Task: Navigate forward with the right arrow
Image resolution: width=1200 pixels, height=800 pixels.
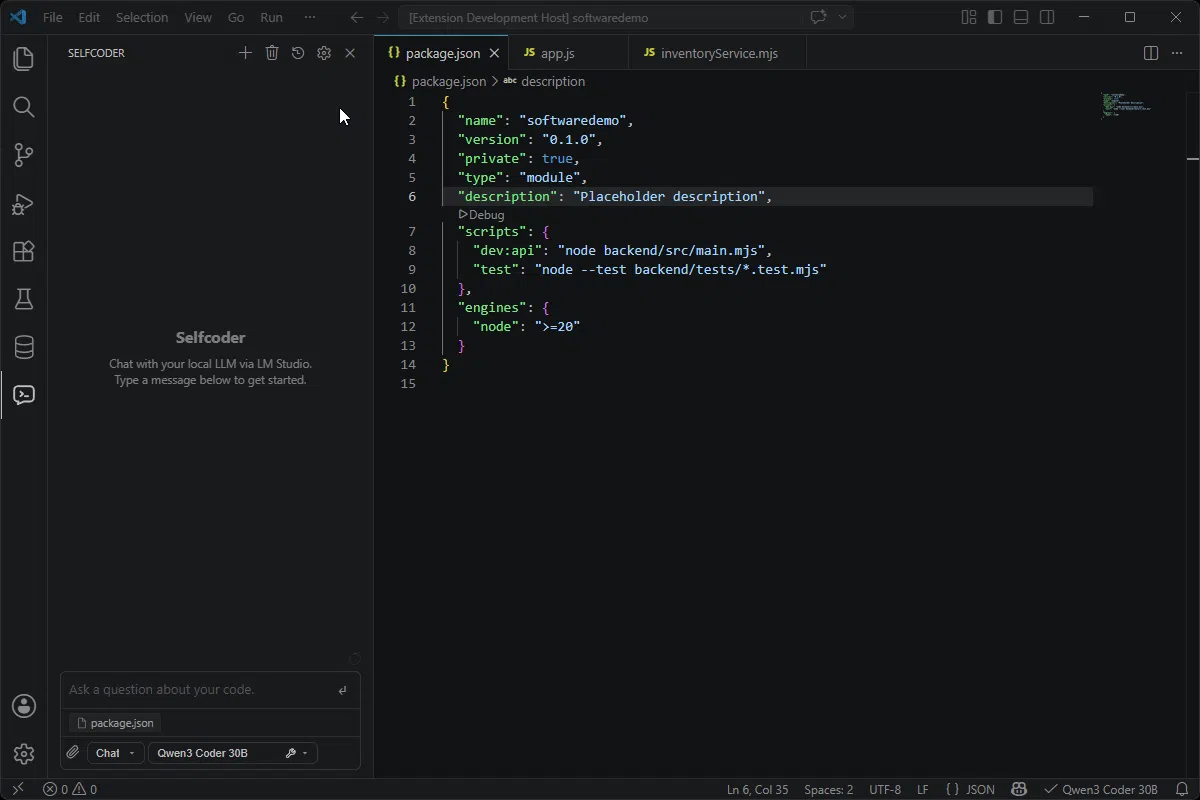Action: pyautogui.click(x=383, y=17)
